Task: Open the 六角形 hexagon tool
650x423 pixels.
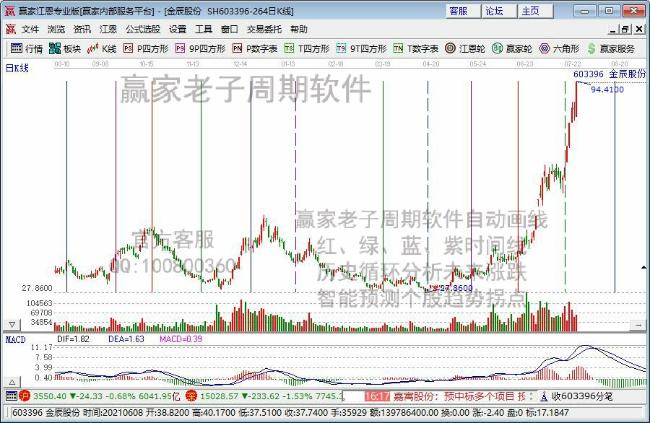Action: click(x=559, y=49)
